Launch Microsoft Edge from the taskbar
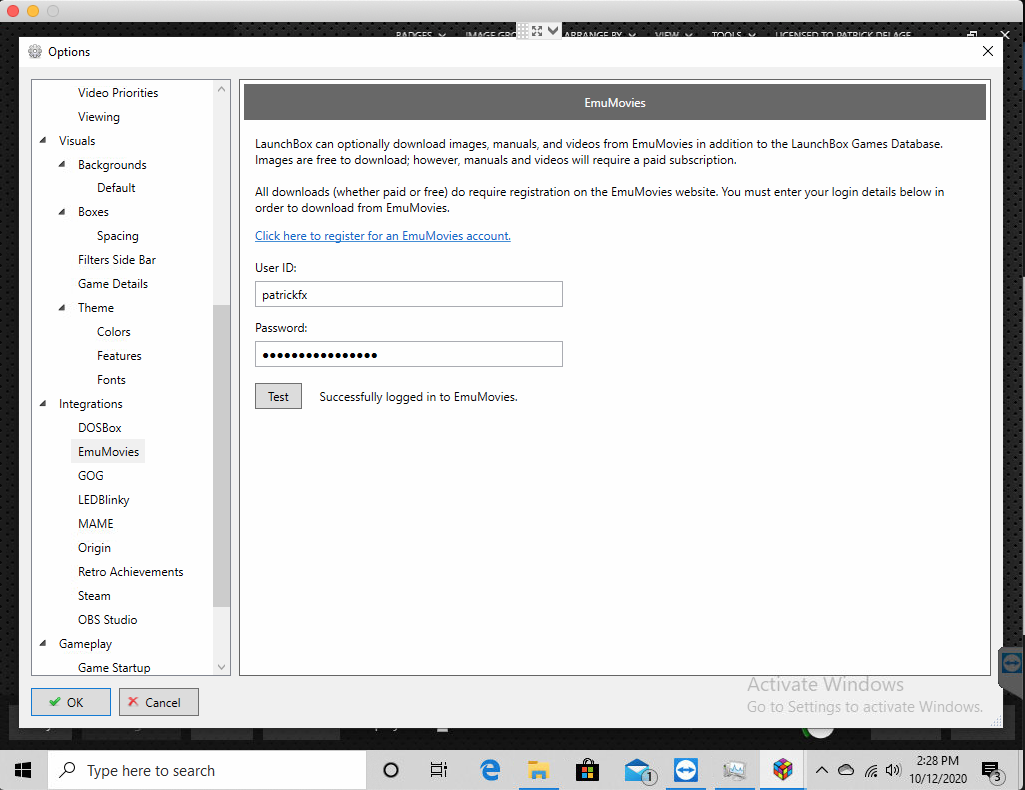The width and height of the screenshot is (1025, 790). pos(490,770)
